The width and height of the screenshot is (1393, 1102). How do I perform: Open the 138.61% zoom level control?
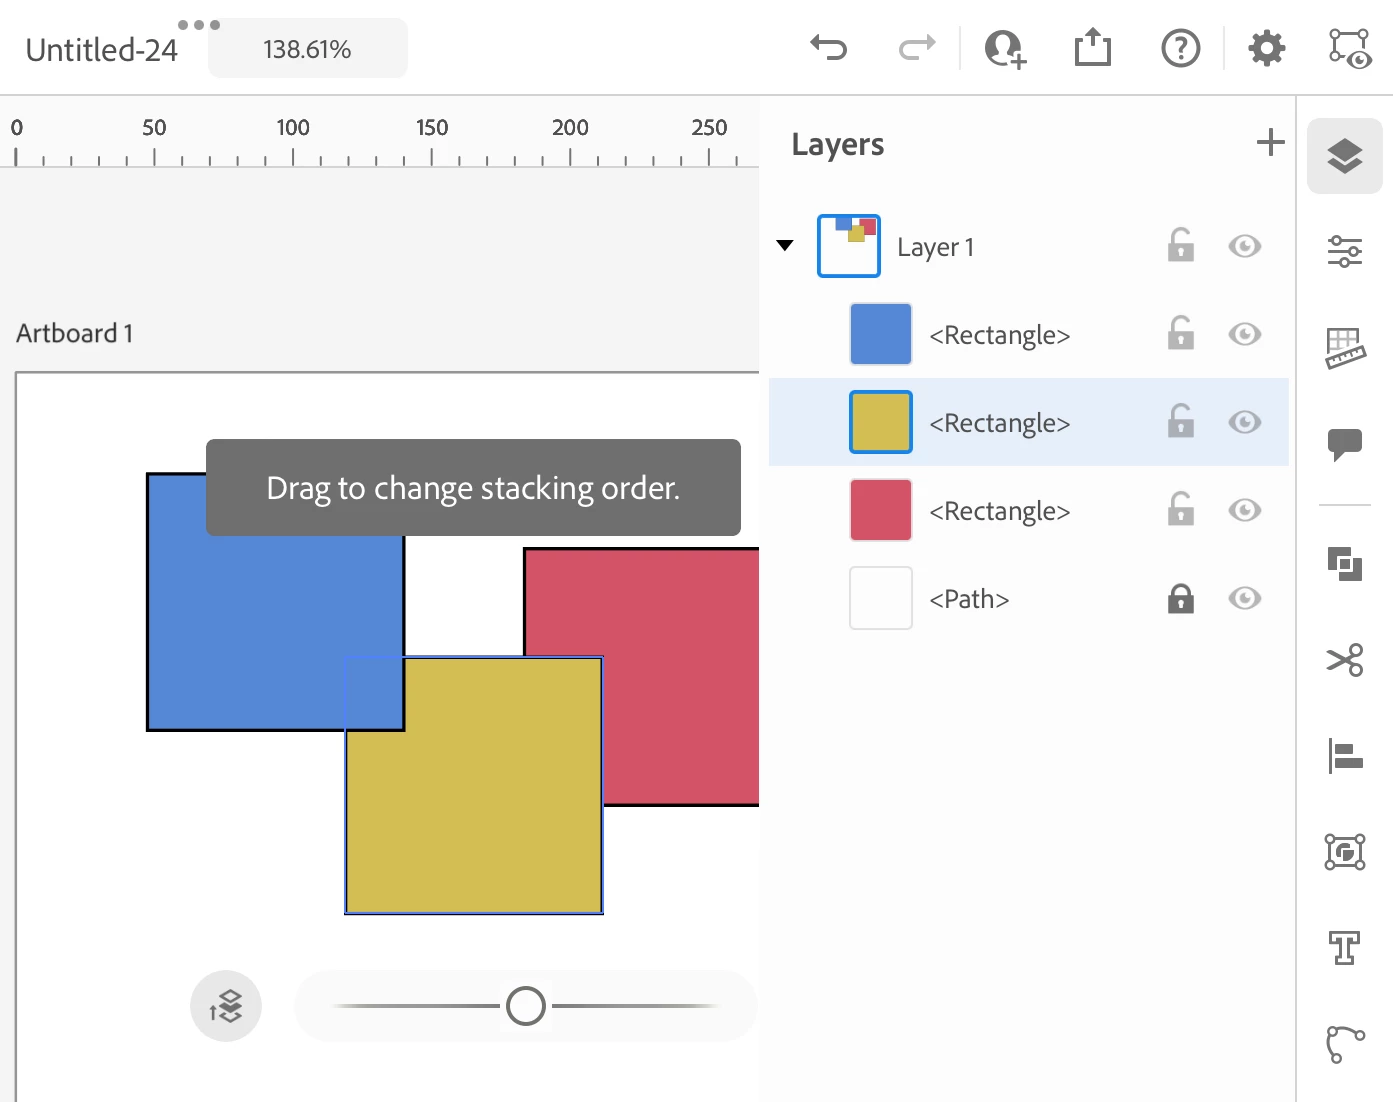point(308,49)
